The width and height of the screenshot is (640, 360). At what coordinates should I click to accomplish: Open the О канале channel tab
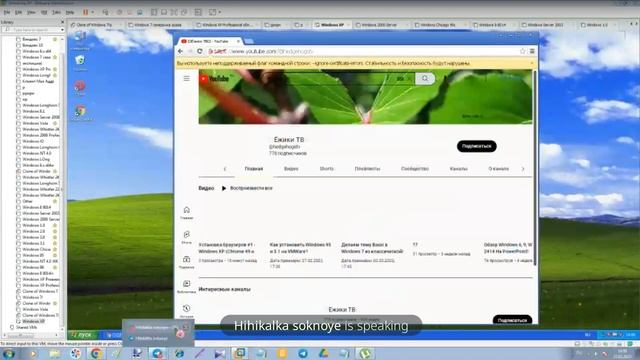click(498, 169)
